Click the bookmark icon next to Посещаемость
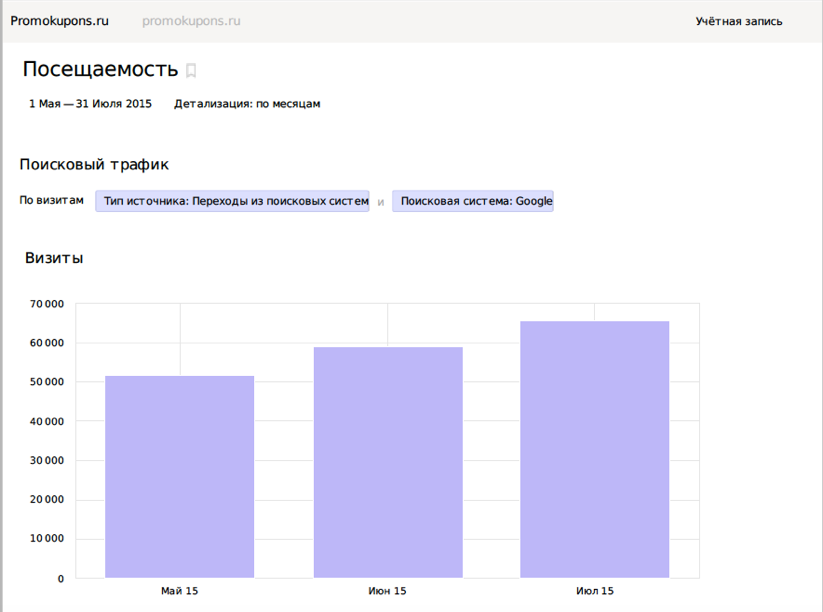The height and width of the screenshot is (612, 823). [192, 71]
